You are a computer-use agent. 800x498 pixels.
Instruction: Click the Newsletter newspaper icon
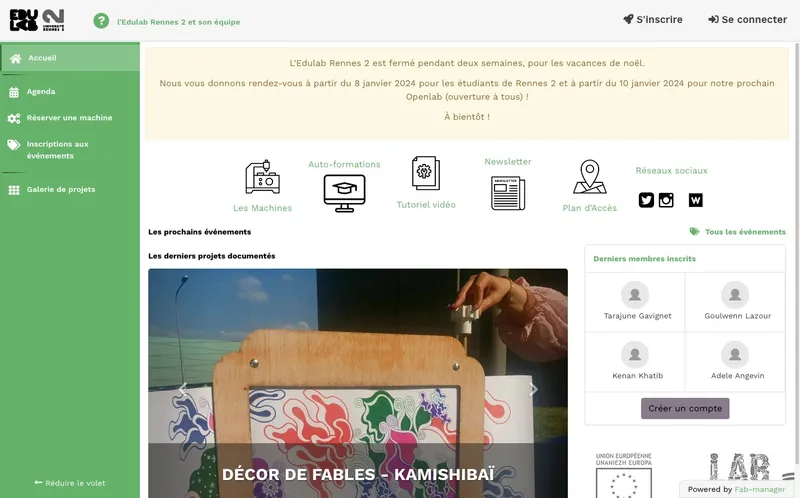click(508, 193)
